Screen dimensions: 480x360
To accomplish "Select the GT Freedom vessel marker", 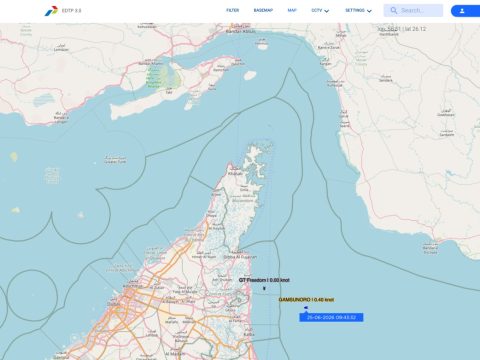I will pos(264,288).
